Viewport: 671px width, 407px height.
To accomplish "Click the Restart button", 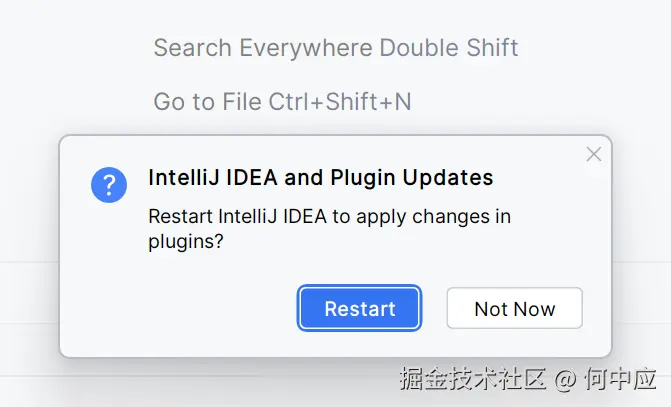I will coord(360,309).
